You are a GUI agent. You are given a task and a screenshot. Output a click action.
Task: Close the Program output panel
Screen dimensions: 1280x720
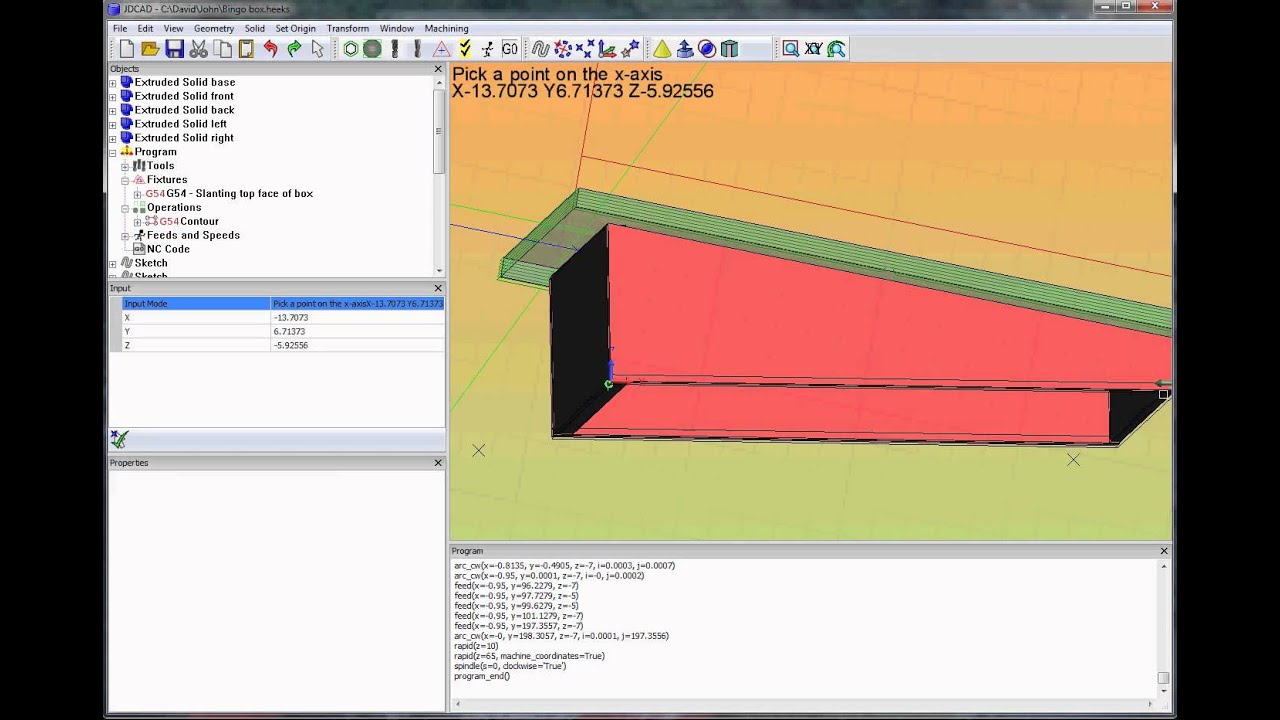click(x=1164, y=551)
